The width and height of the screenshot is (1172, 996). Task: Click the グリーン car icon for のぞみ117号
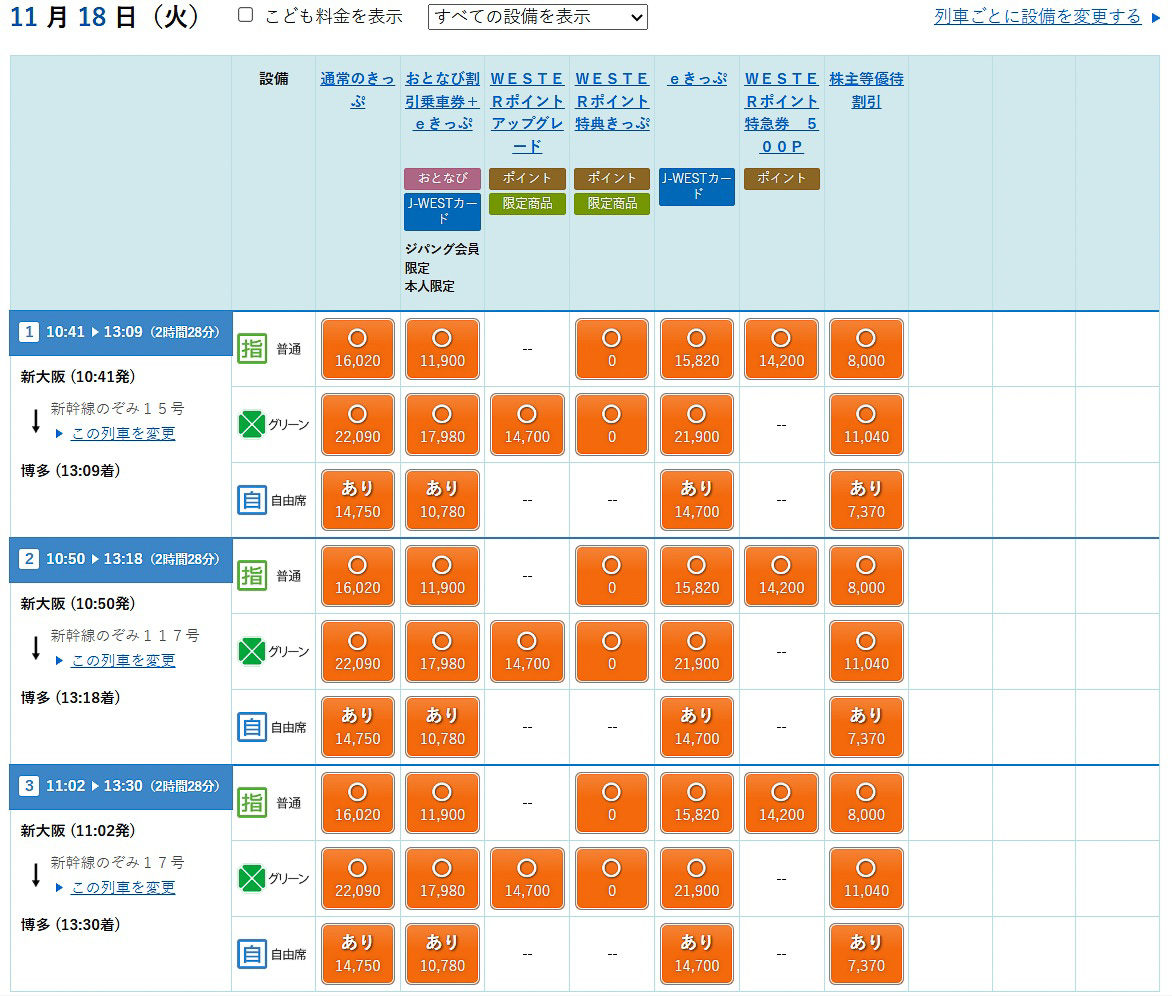click(251, 651)
